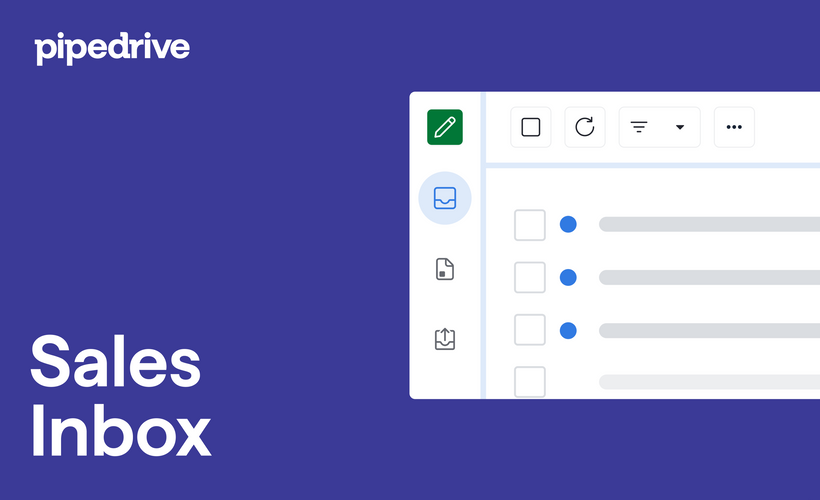Screen dimensions: 820x500
Task: Click the filter lines icon in the toolbar
Action: coord(639,127)
